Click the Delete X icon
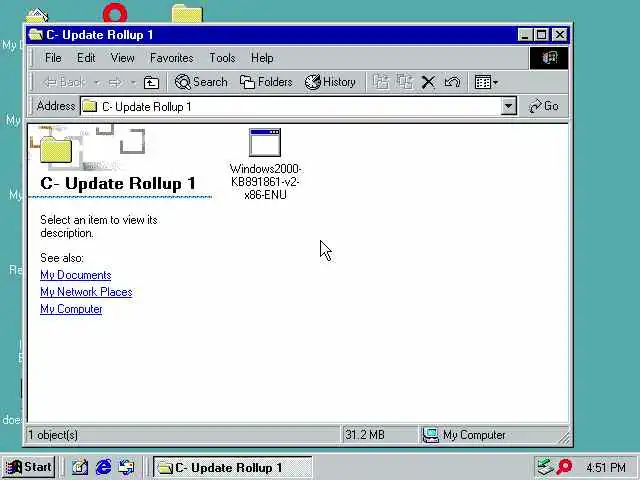Viewport: 640px width, 480px height. coord(428,82)
